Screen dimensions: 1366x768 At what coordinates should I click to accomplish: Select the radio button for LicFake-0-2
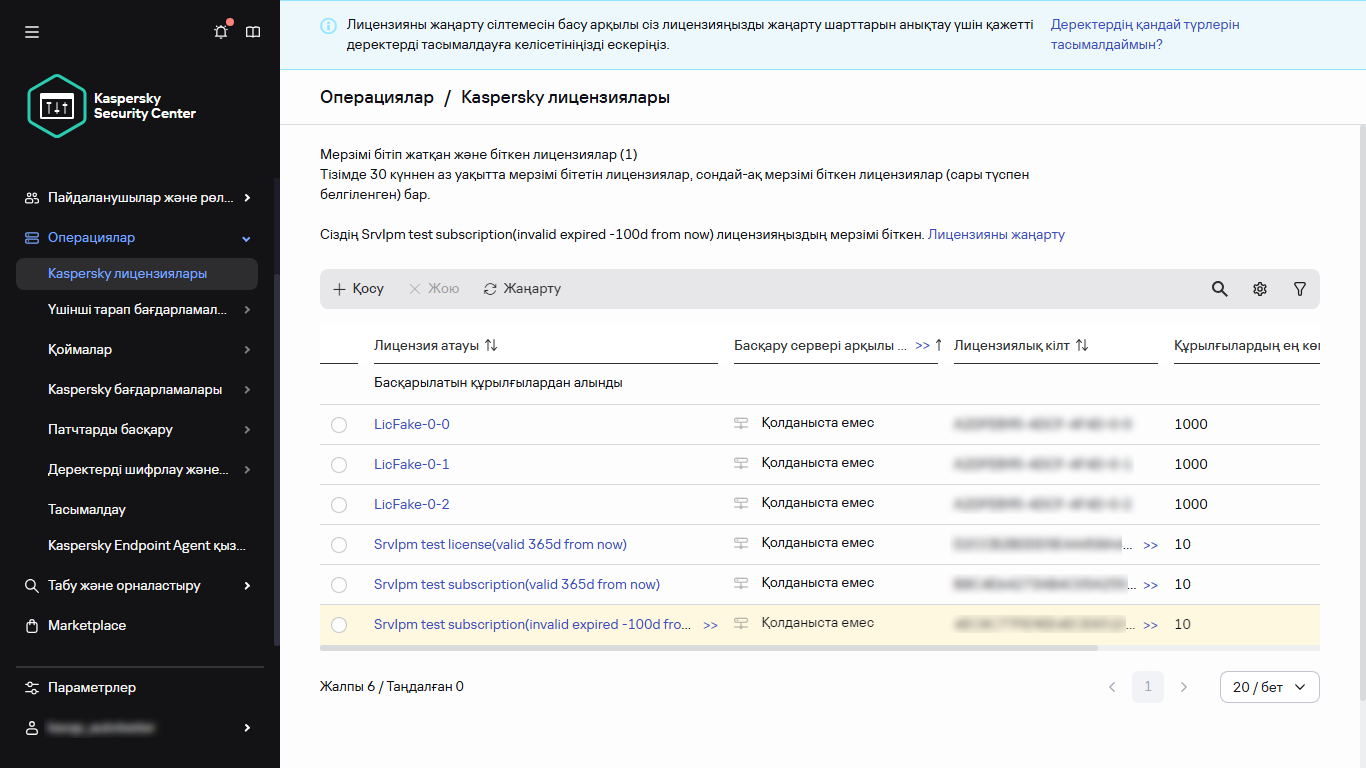339,504
